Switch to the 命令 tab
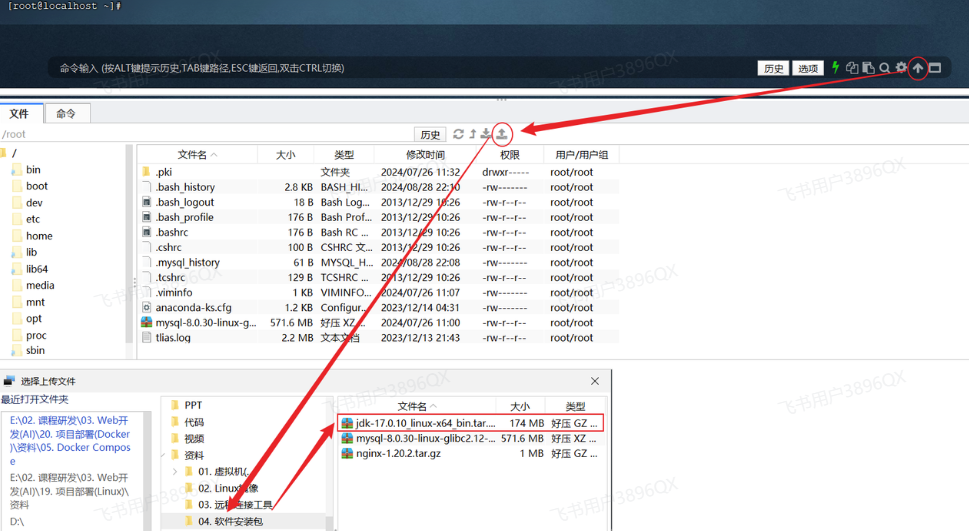969x531 pixels. (x=67, y=114)
